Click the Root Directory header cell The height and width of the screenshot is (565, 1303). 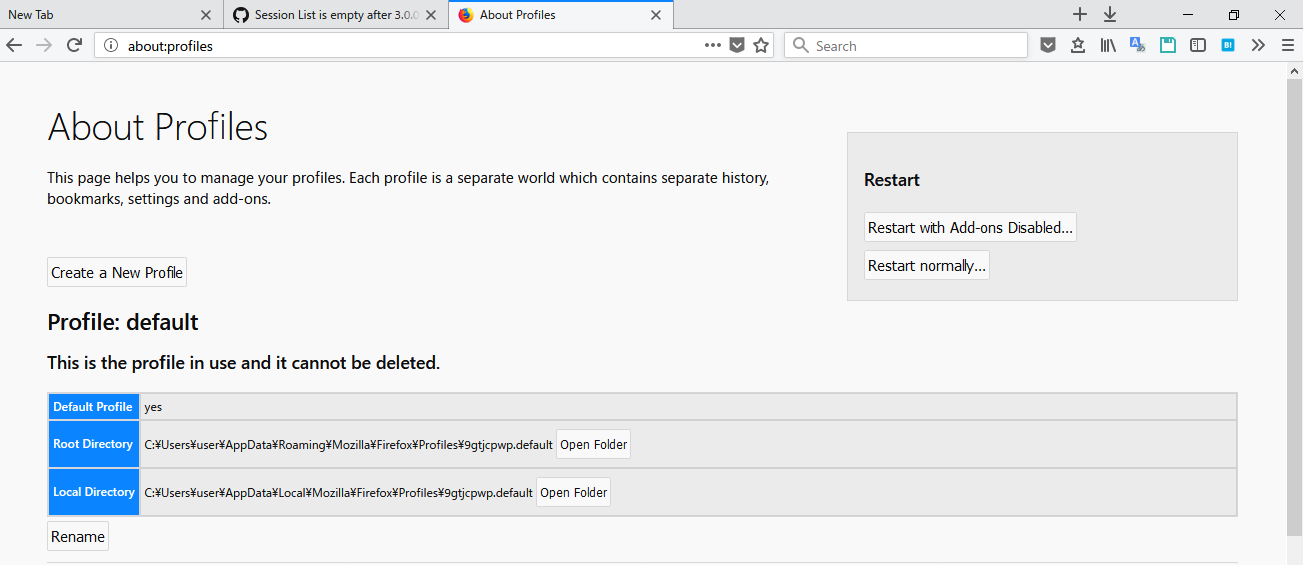coord(93,444)
